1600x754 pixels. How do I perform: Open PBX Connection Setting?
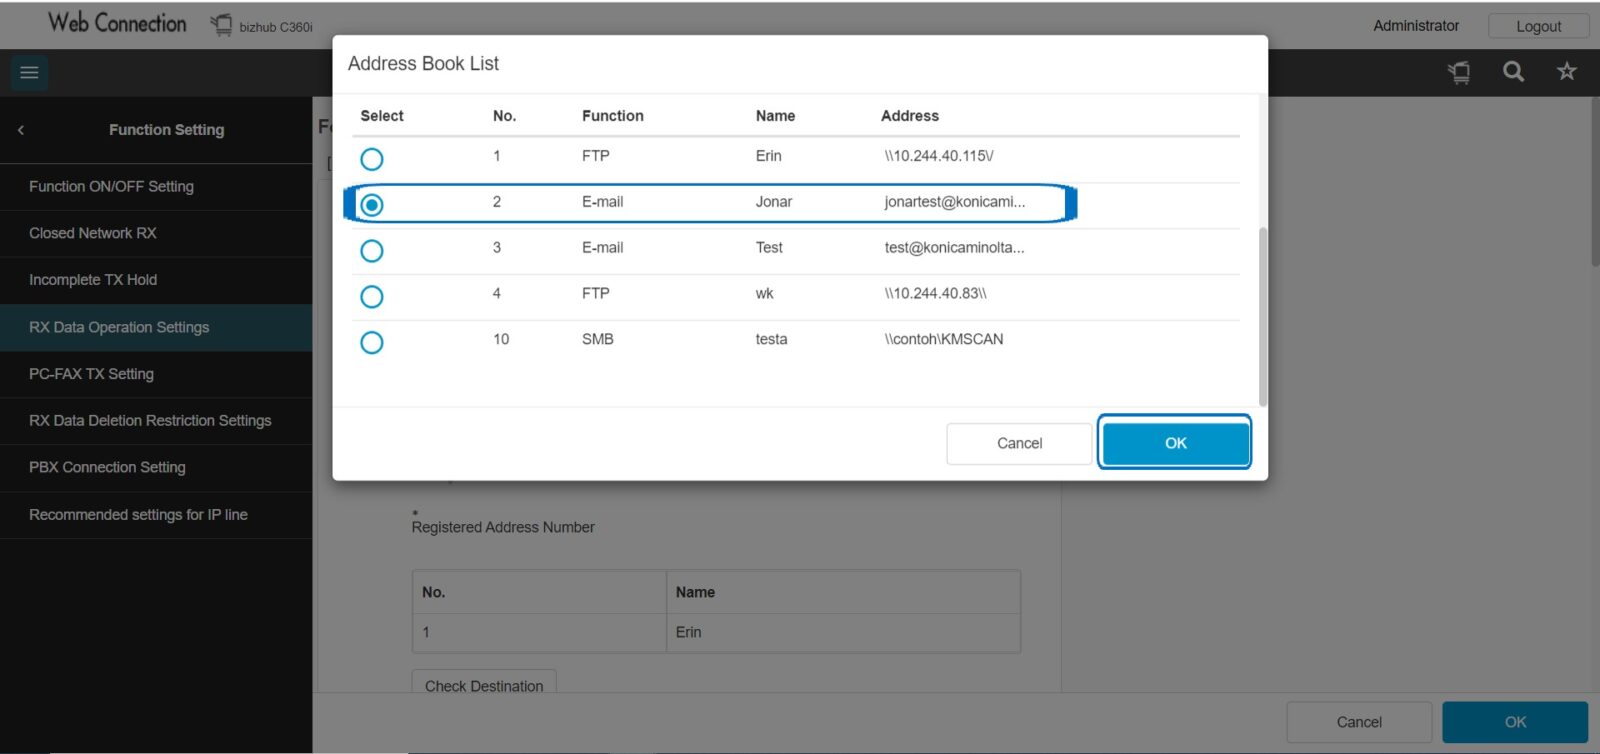click(107, 467)
